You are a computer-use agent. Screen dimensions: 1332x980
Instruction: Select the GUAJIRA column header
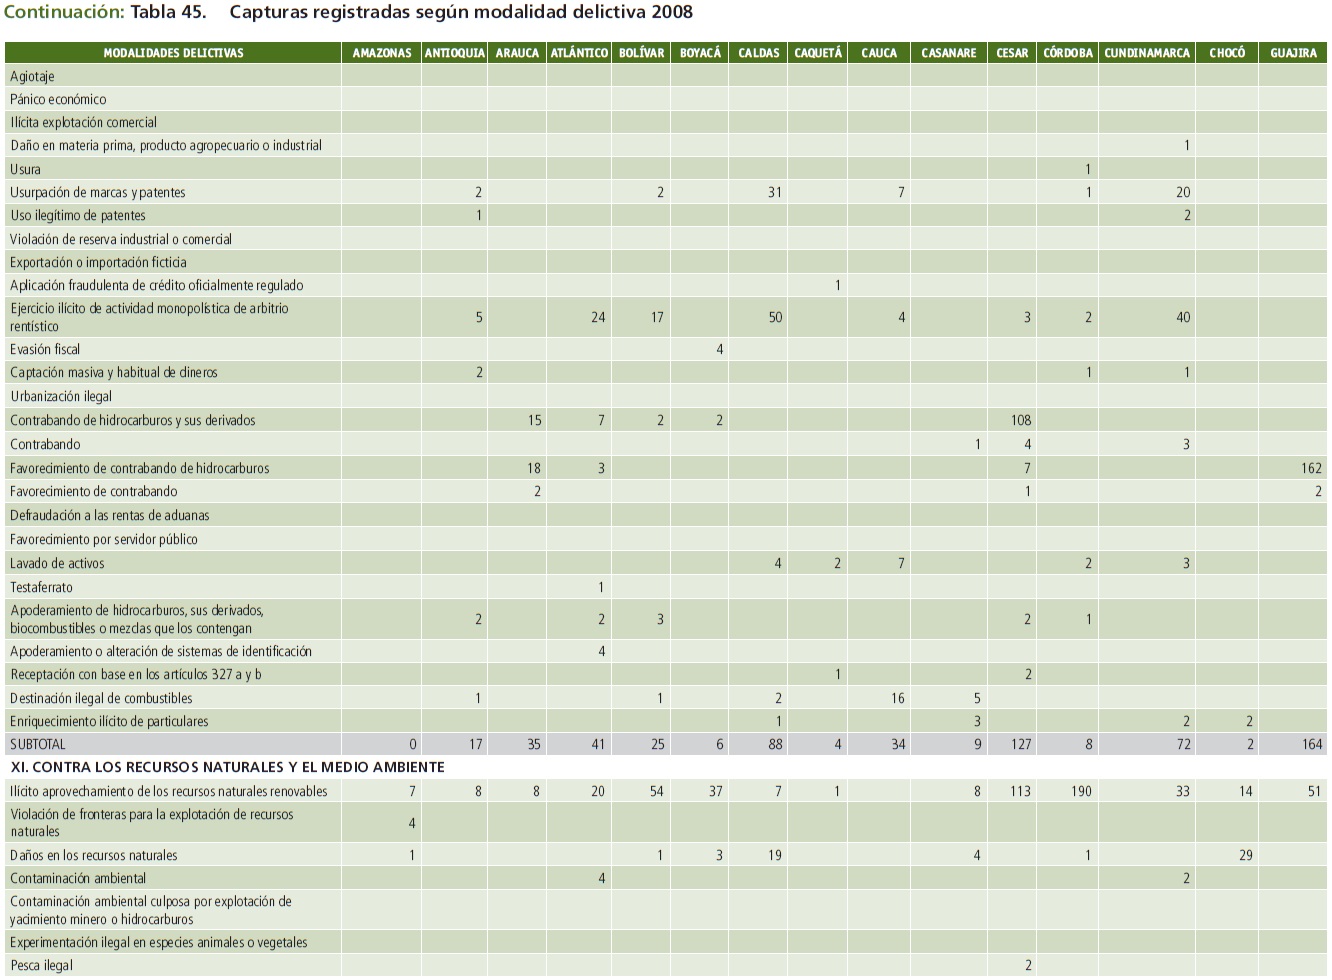point(1293,53)
